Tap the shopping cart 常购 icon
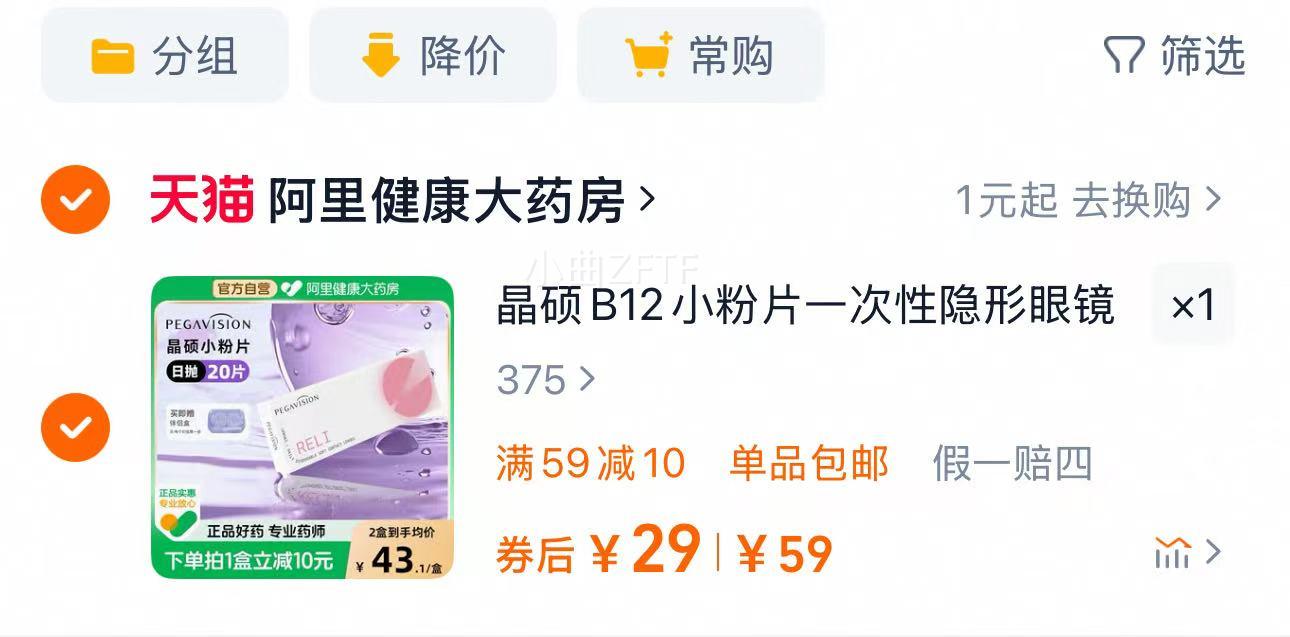Image resolution: width=1290 pixels, height=637 pixels. 648,57
